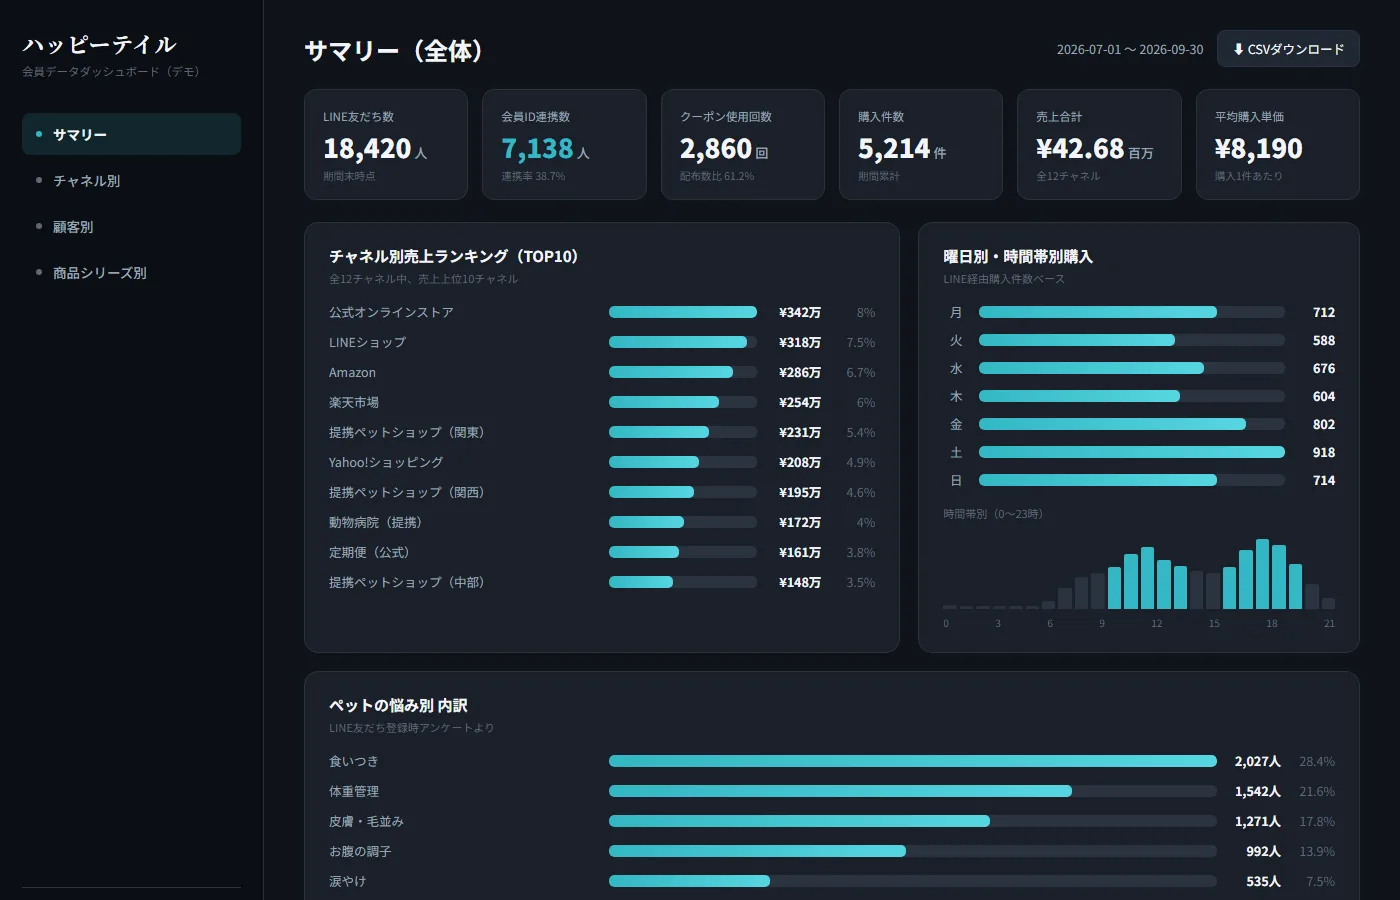Click the ハッピーテイル logo title
The height and width of the screenshot is (900, 1400).
click(99, 45)
